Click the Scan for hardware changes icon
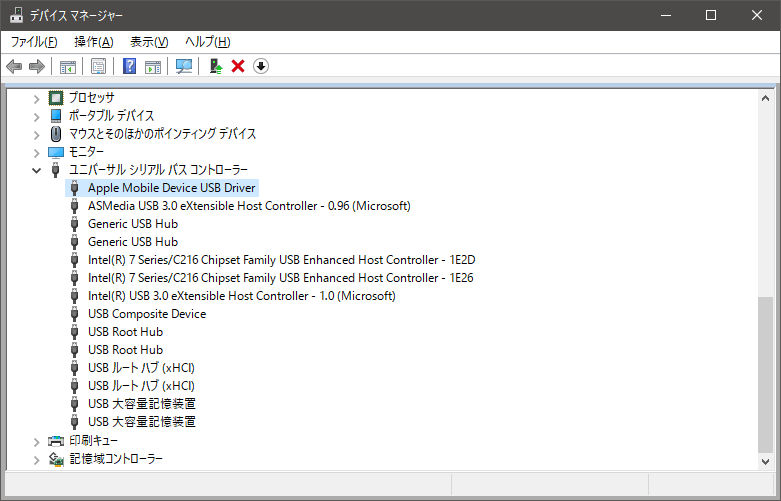Image resolution: width=781 pixels, height=501 pixels. tap(184, 66)
